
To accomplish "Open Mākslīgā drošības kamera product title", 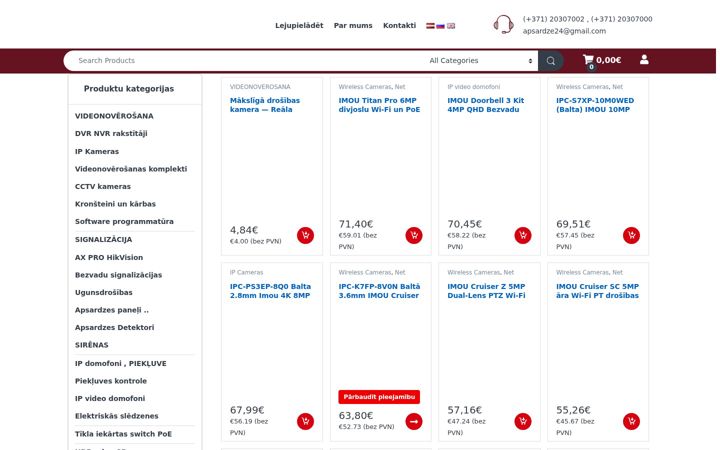I will (x=264, y=105).
